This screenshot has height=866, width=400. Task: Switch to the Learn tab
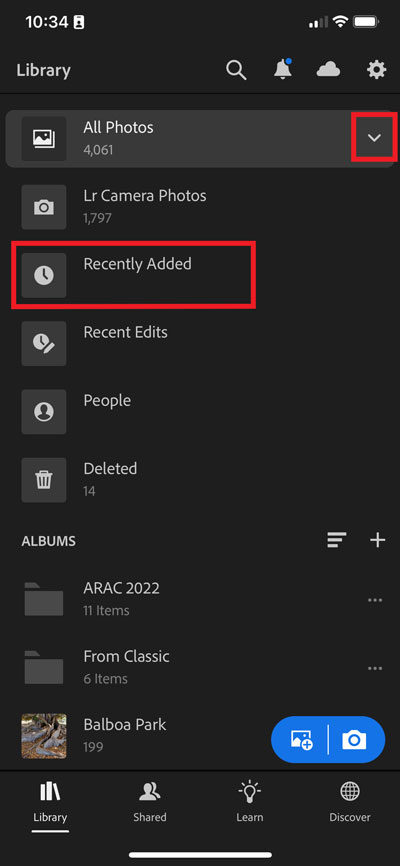pyautogui.click(x=250, y=801)
